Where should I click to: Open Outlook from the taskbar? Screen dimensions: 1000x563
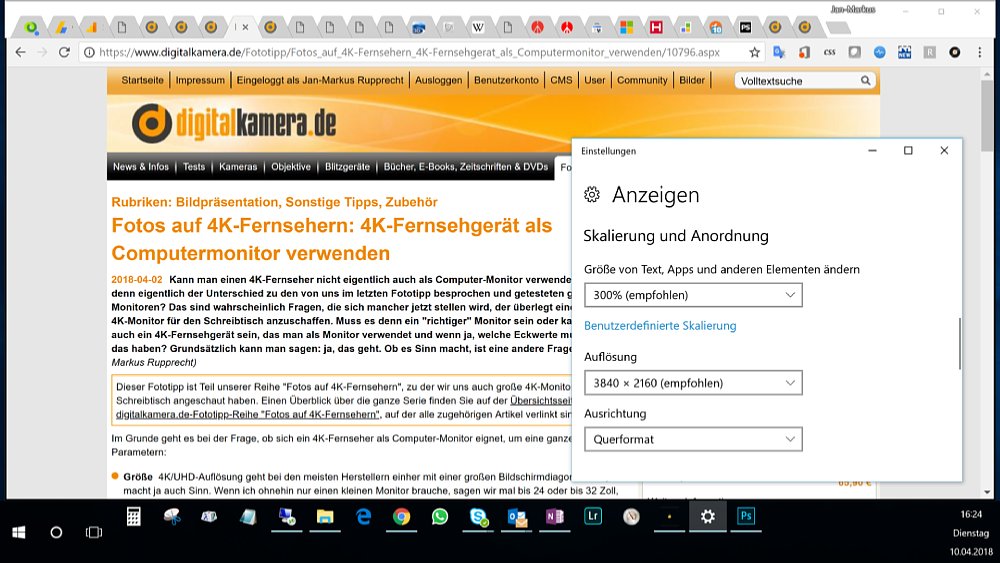[x=517, y=516]
